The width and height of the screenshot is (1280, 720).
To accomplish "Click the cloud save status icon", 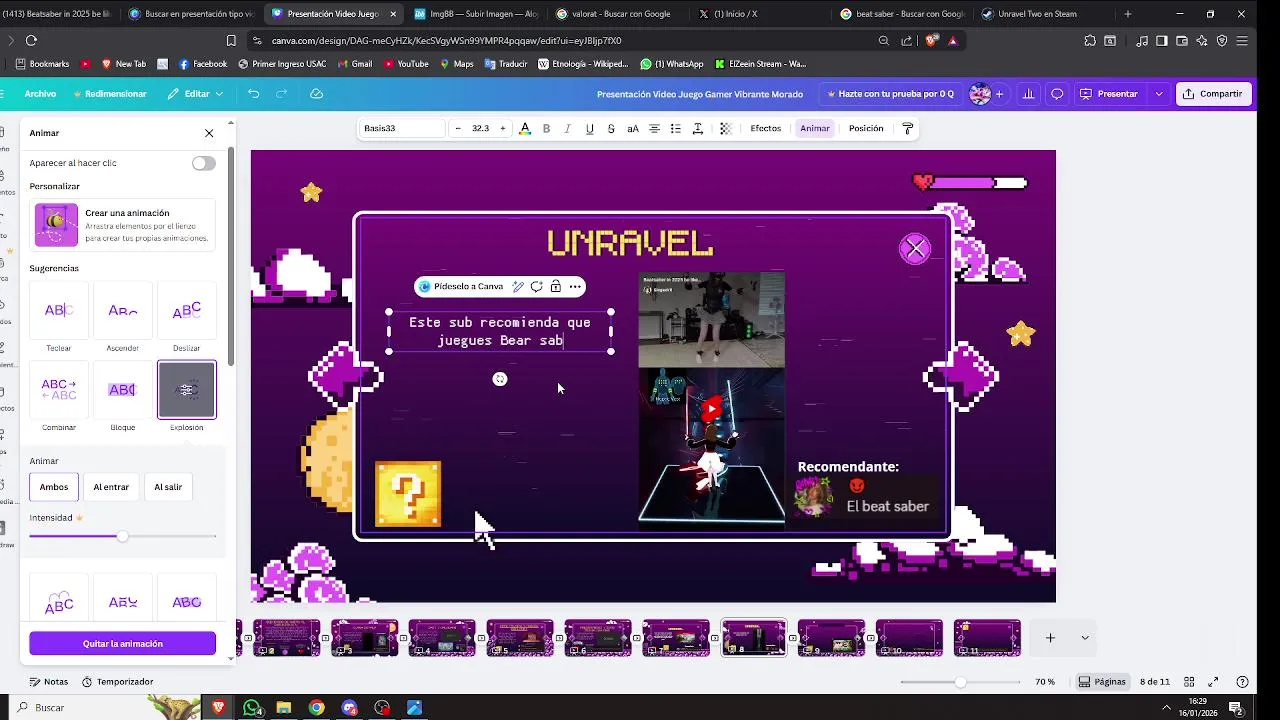I will coord(317,94).
